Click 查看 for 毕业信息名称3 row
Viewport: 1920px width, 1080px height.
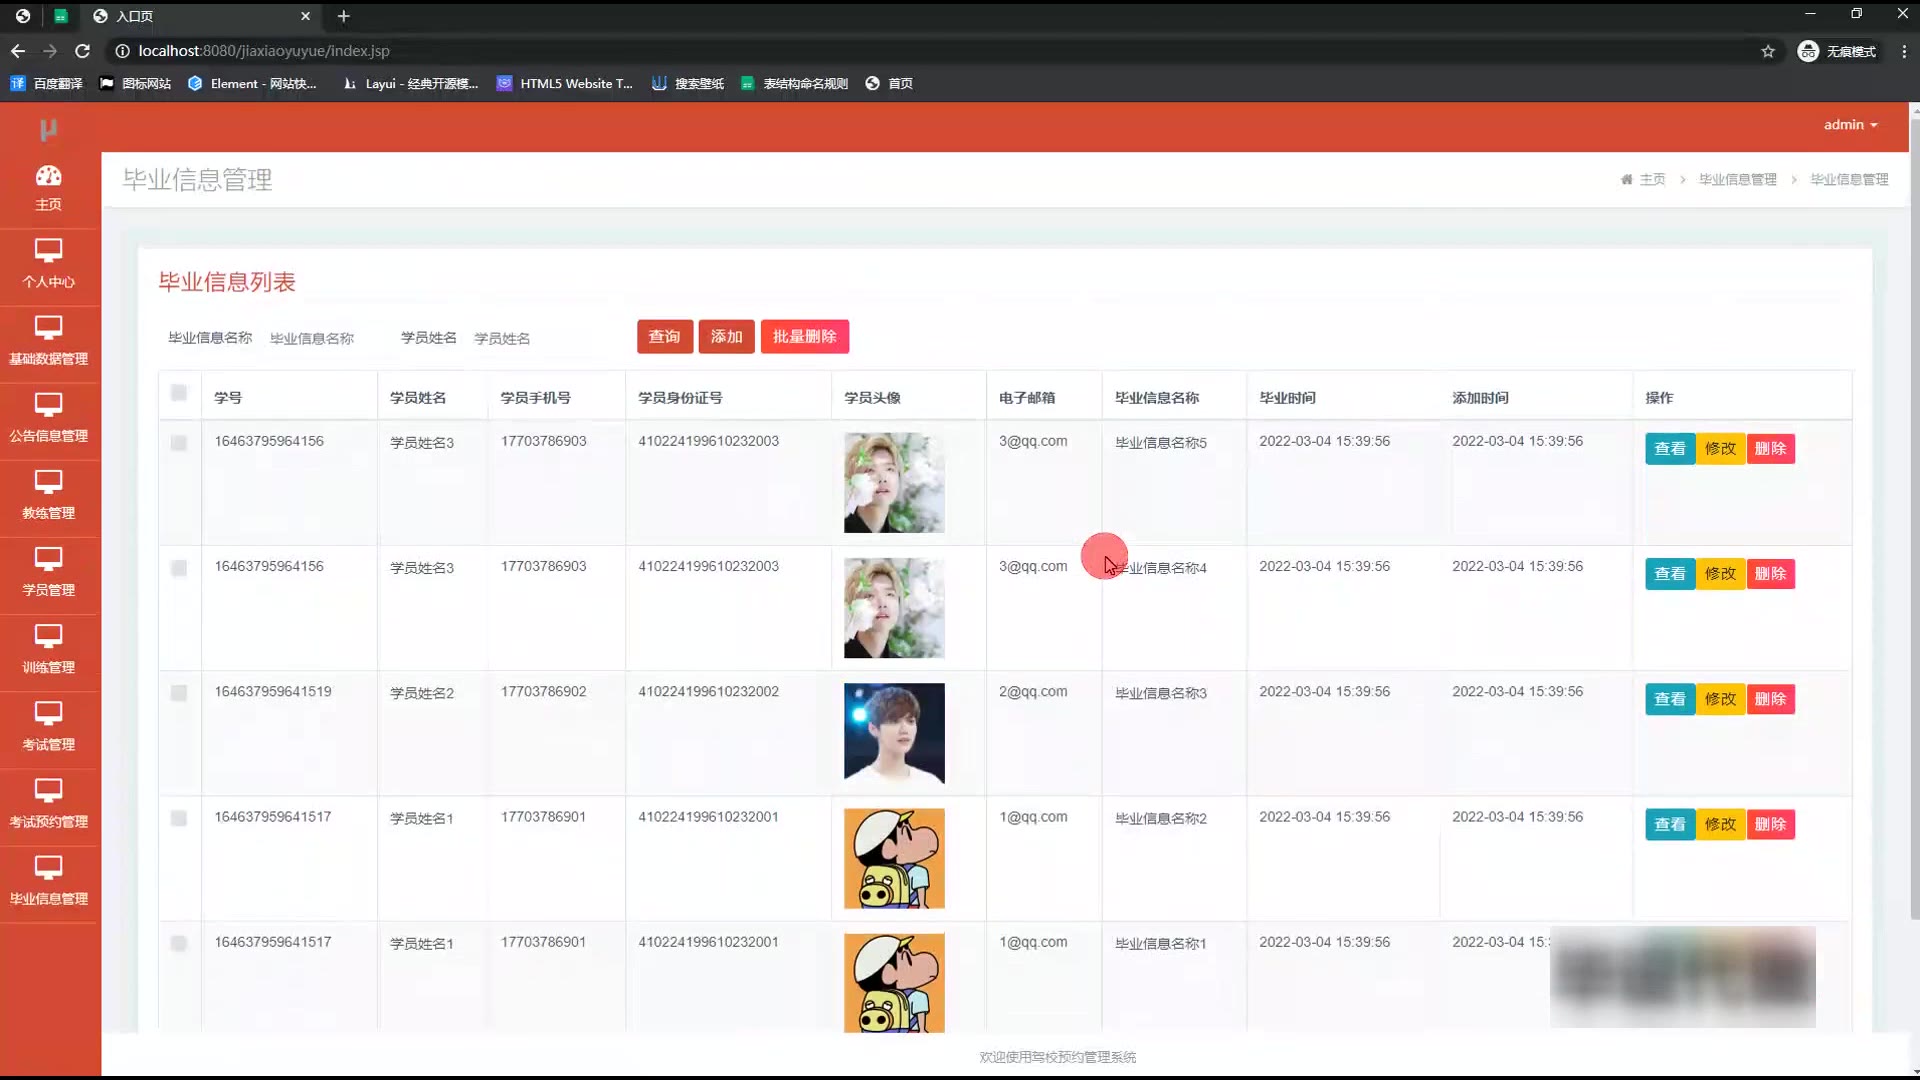(1670, 699)
